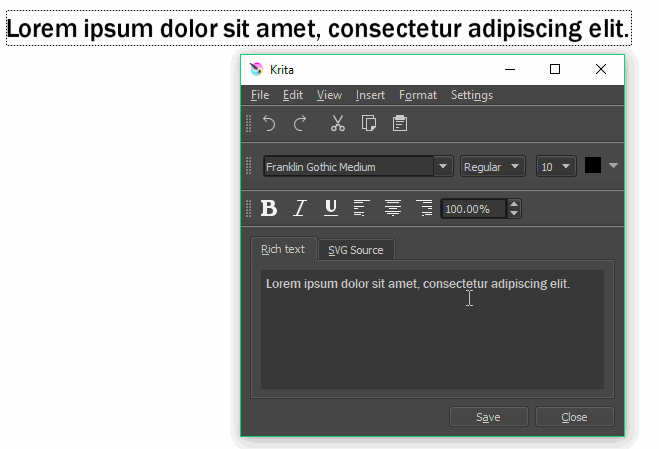The width and height of the screenshot is (659, 449).
Task: Click the Save button
Action: tap(488, 417)
